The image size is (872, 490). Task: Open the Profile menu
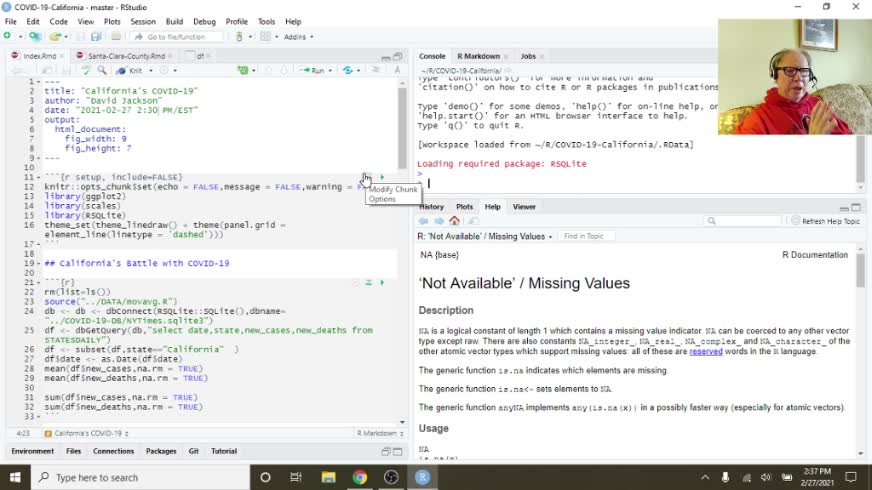coord(236,22)
